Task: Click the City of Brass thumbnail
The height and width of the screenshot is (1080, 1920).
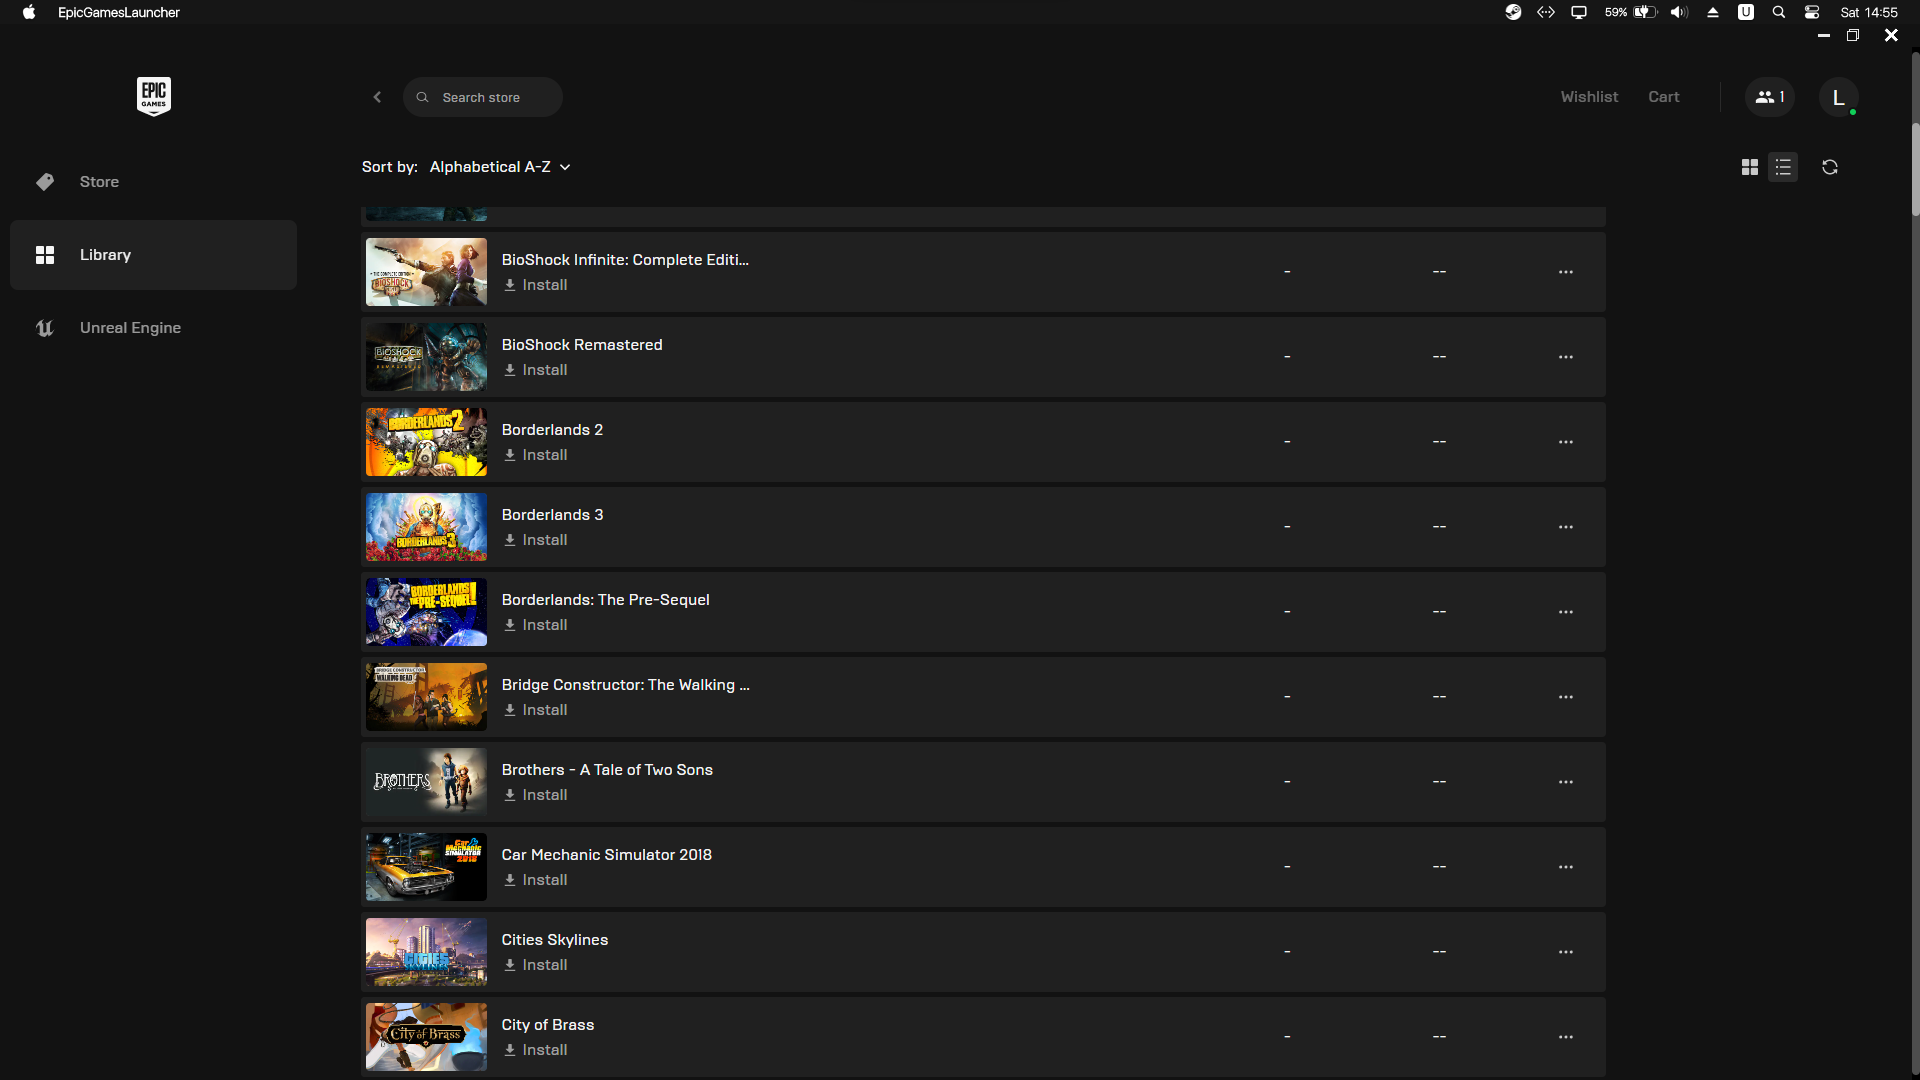Action: (x=426, y=1036)
